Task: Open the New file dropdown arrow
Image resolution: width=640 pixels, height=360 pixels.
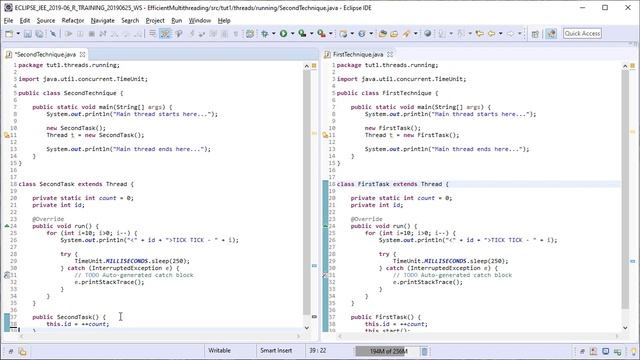Action: (18, 34)
